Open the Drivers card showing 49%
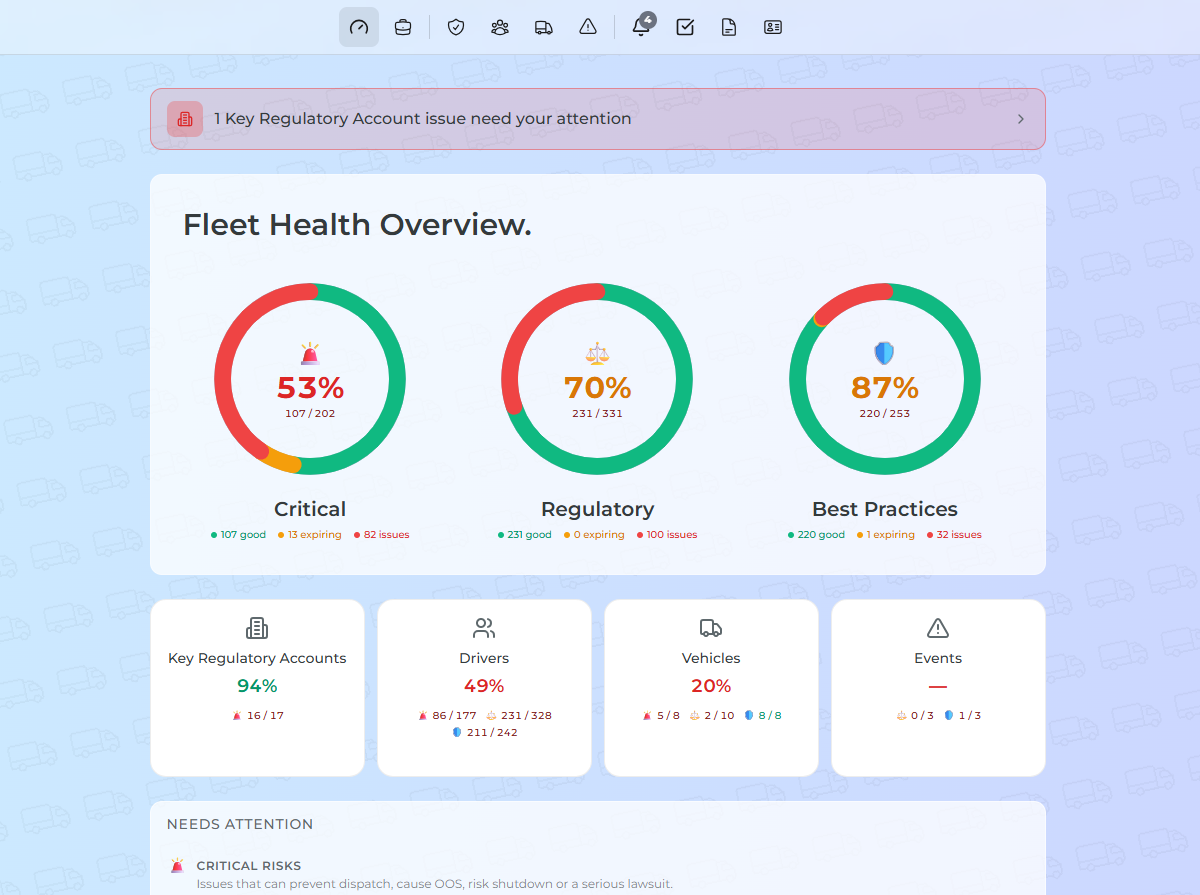This screenshot has height=895, width=1200. (484, 687)
